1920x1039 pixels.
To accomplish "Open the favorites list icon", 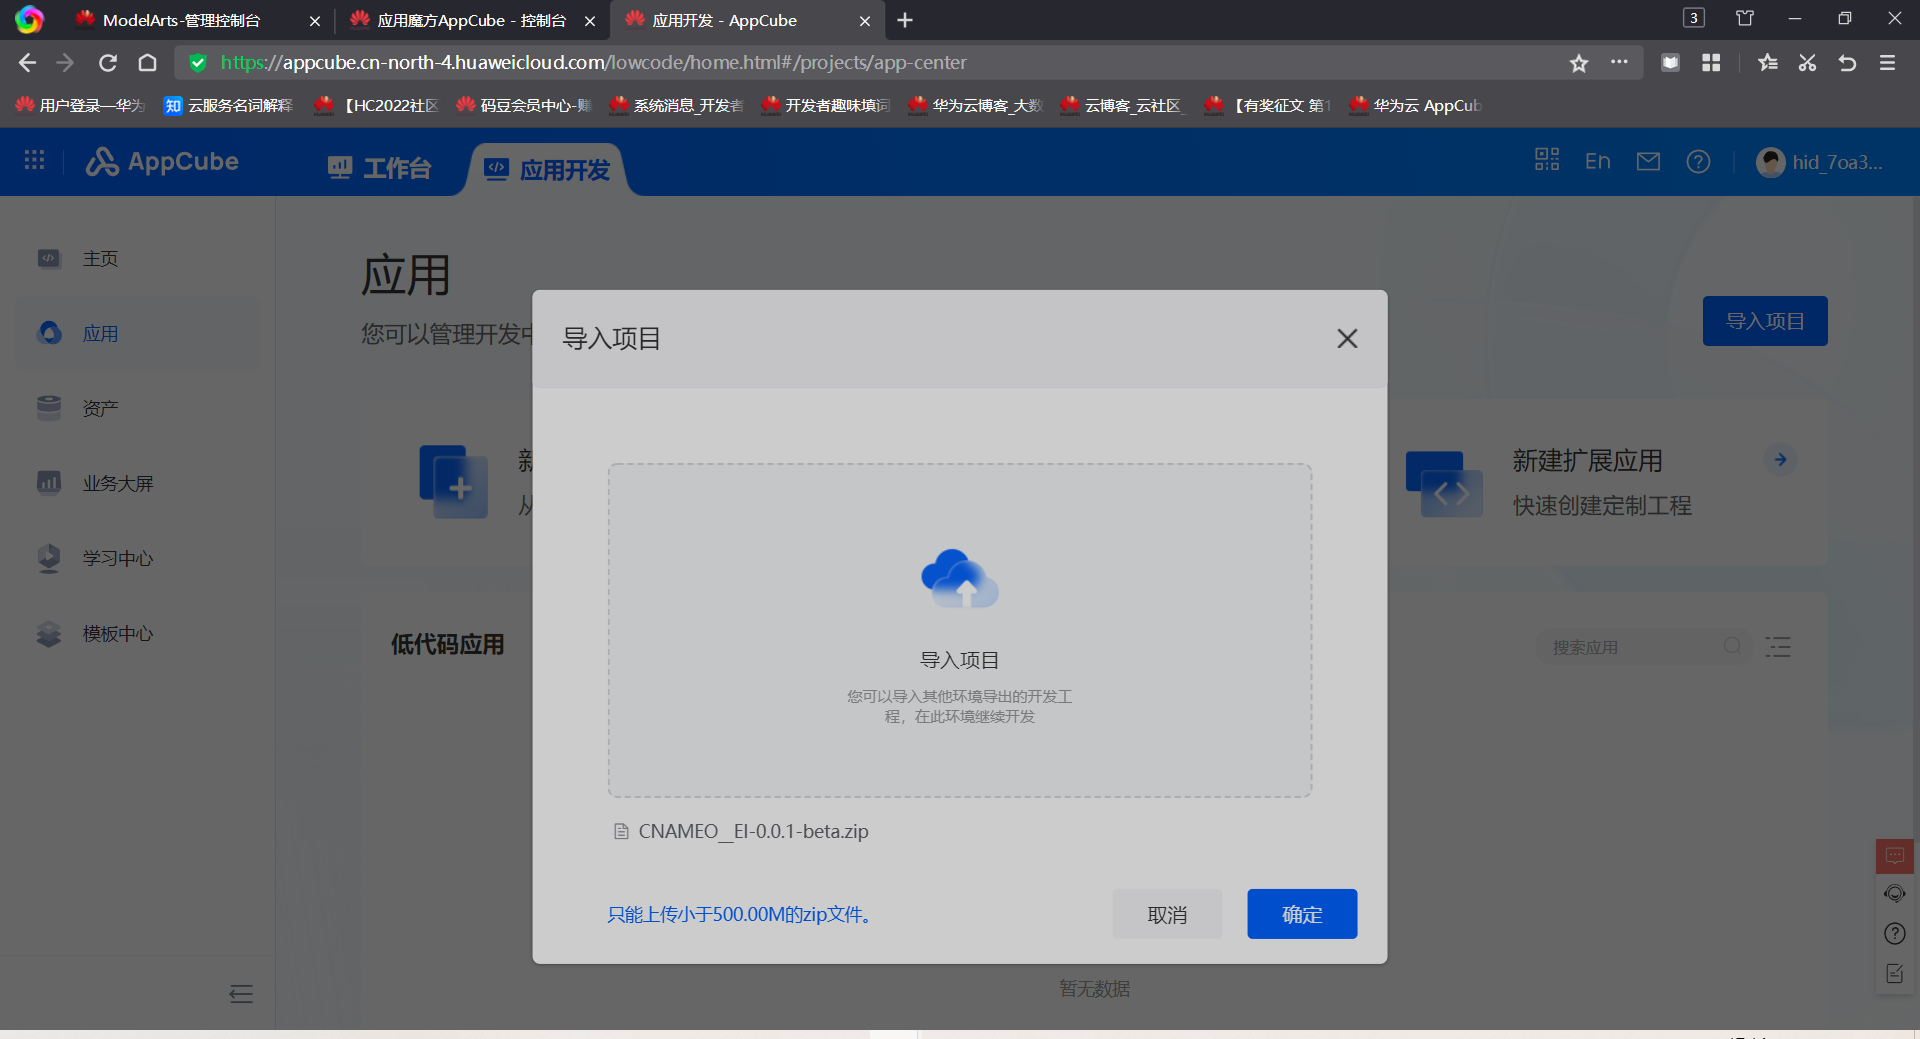I will (1768, 63).
